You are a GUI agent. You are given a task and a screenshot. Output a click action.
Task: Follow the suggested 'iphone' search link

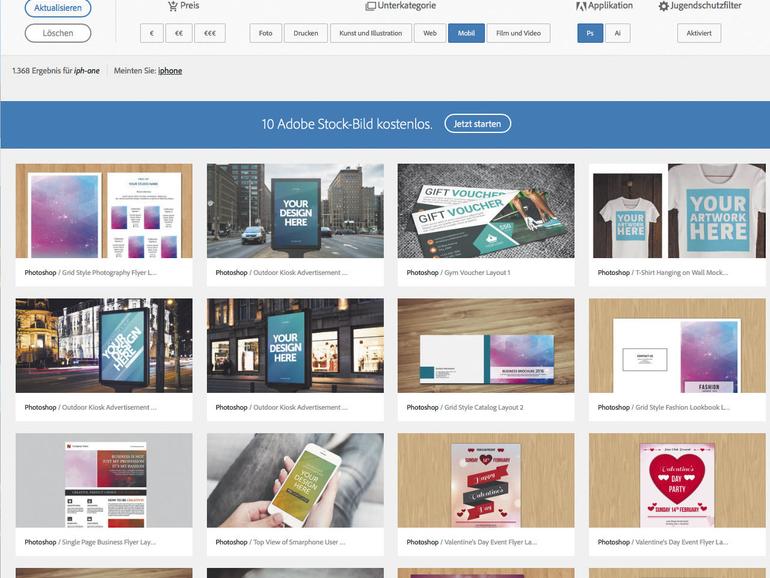[170, 71]
